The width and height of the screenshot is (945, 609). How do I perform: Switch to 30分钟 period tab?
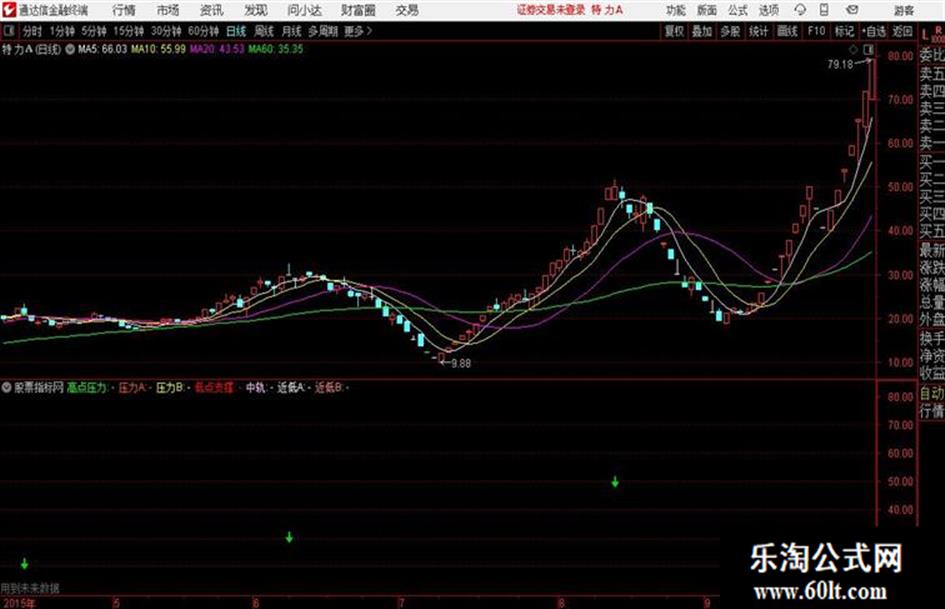coord(166,31)
